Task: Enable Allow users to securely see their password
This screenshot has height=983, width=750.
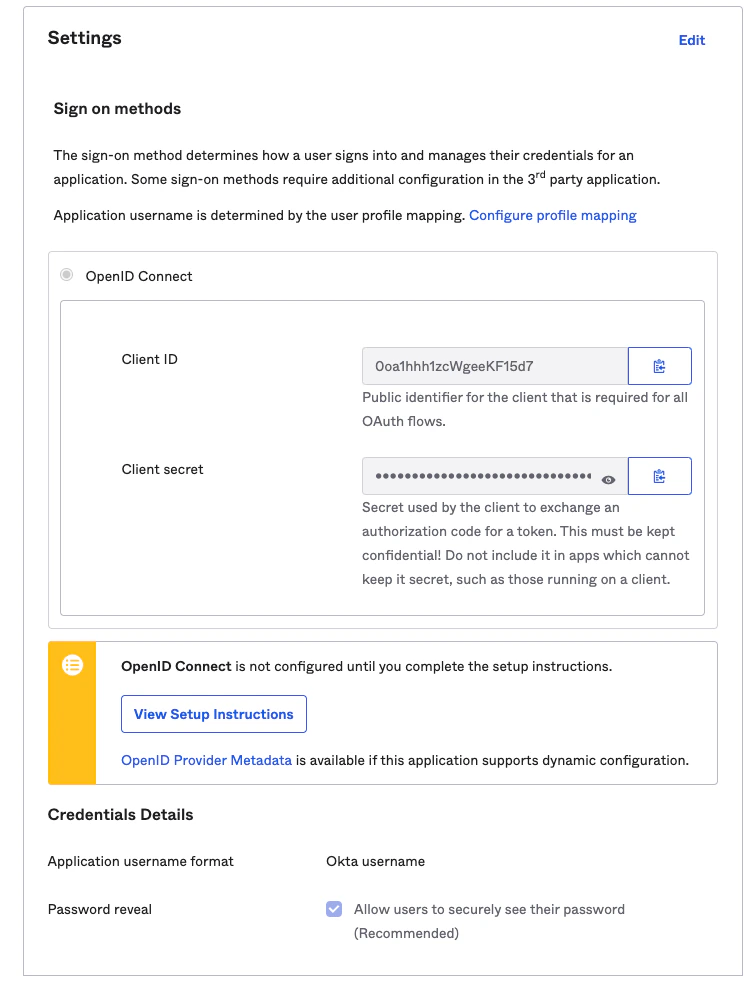Action: [334, 908]
